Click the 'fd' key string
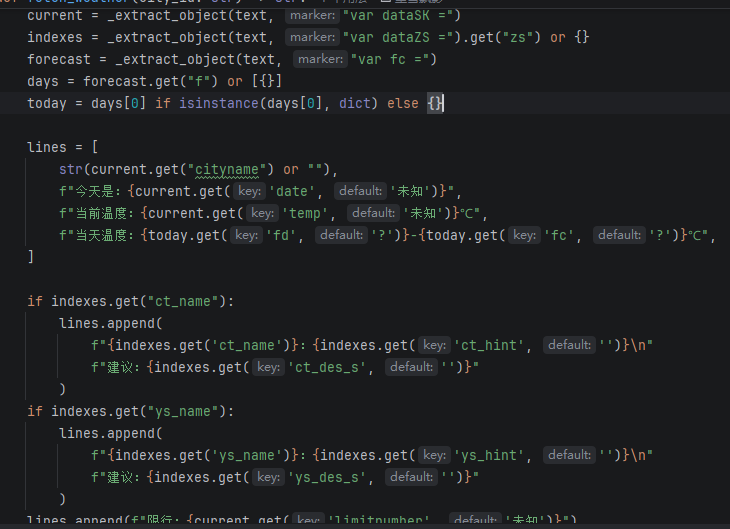This screenshot has width=730, height=529. [x=281, y=235]
